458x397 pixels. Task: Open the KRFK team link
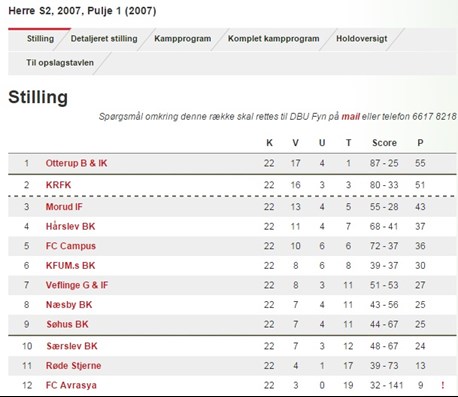click(58, 185)
